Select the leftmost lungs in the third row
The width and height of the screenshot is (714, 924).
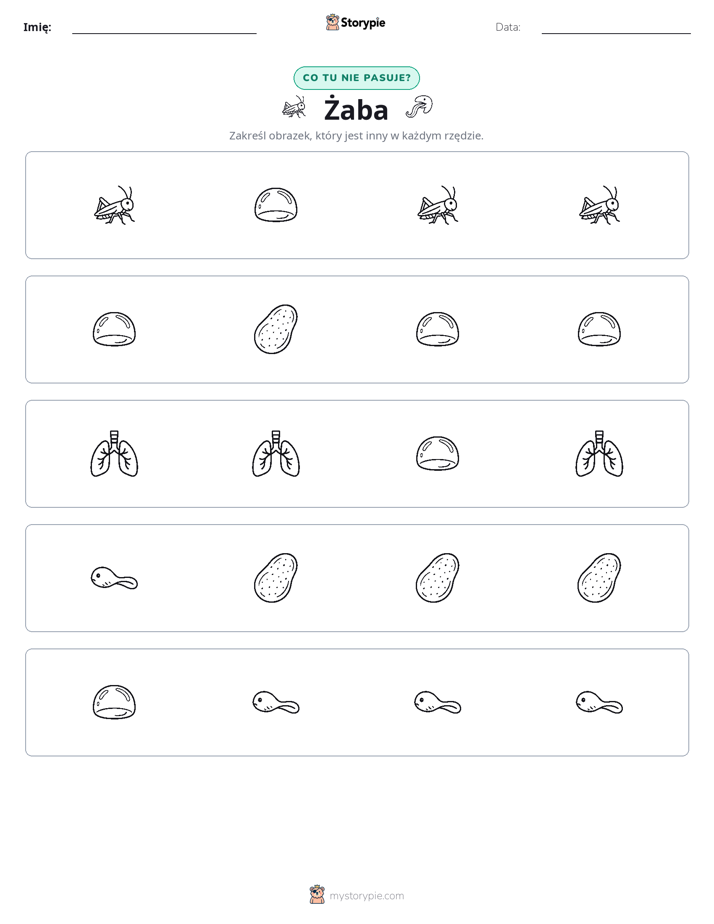pyautogui.click(x=114, y=454)
